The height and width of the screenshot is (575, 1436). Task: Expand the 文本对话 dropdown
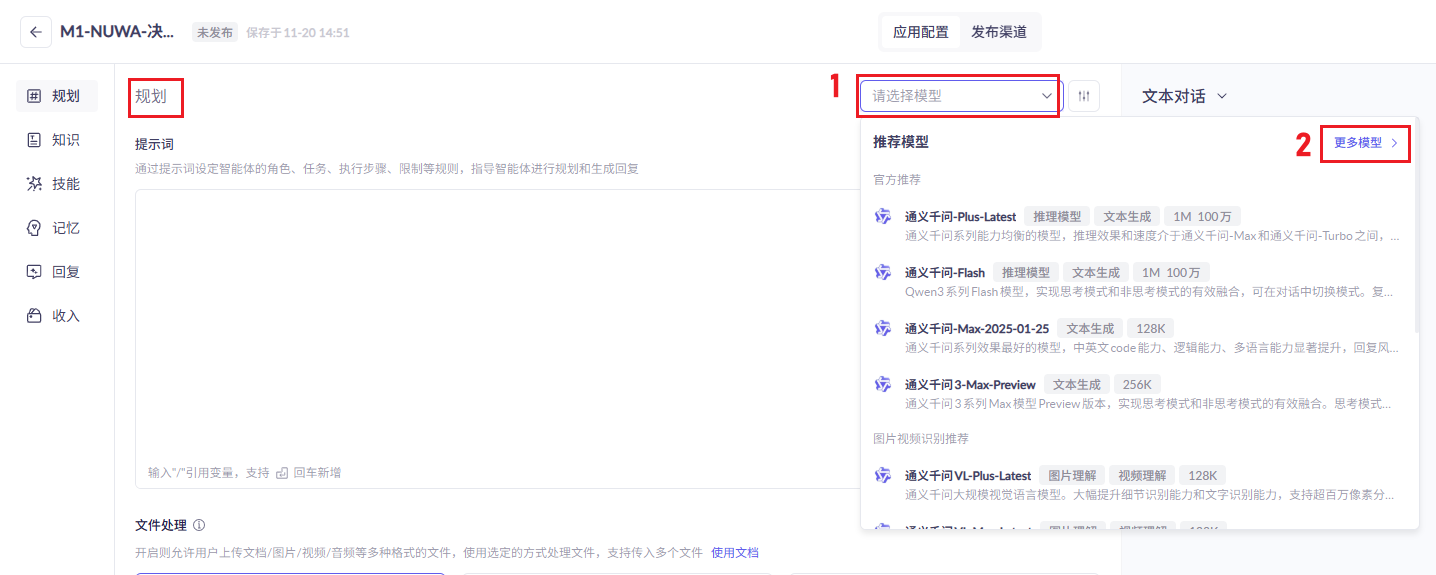[x=1184, y=96]
